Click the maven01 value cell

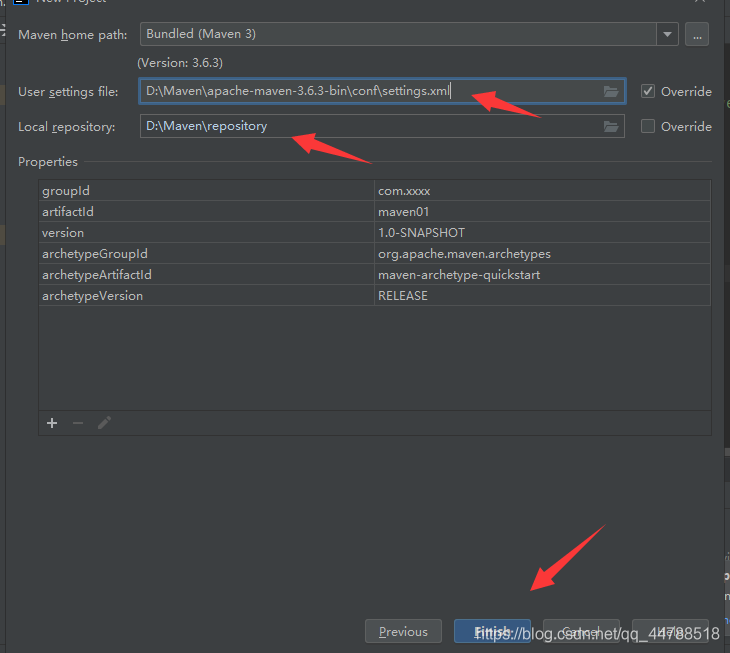point(542,212)
